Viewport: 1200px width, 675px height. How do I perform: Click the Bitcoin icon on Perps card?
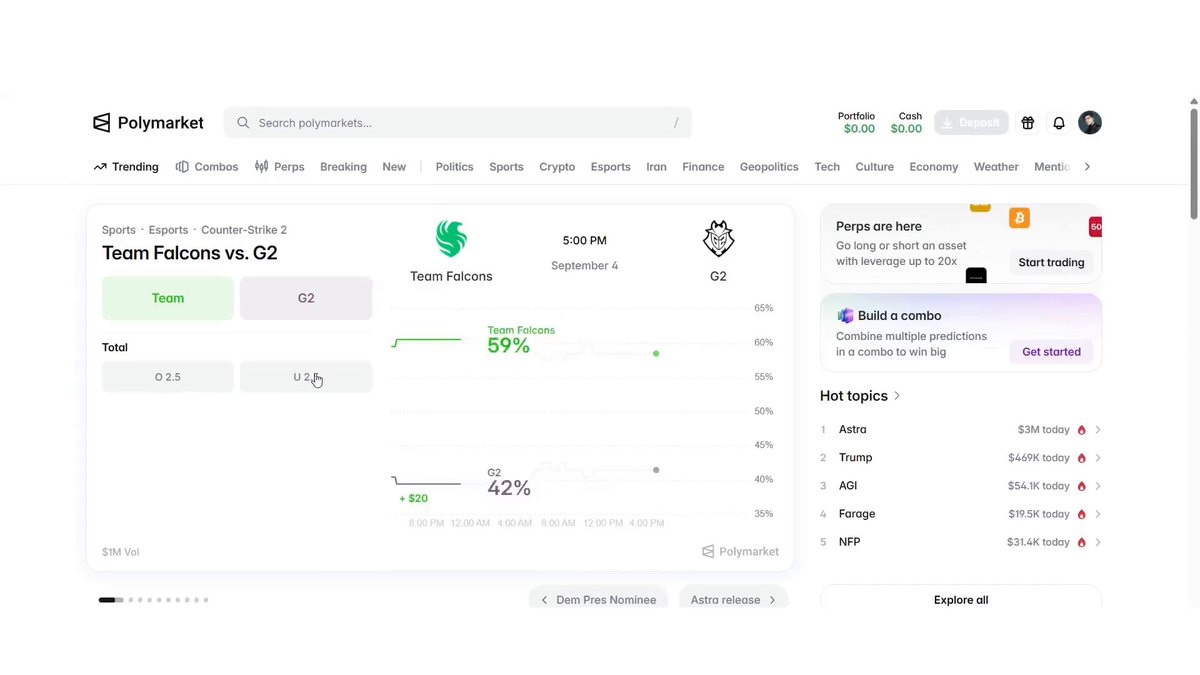click(1019, 218)
